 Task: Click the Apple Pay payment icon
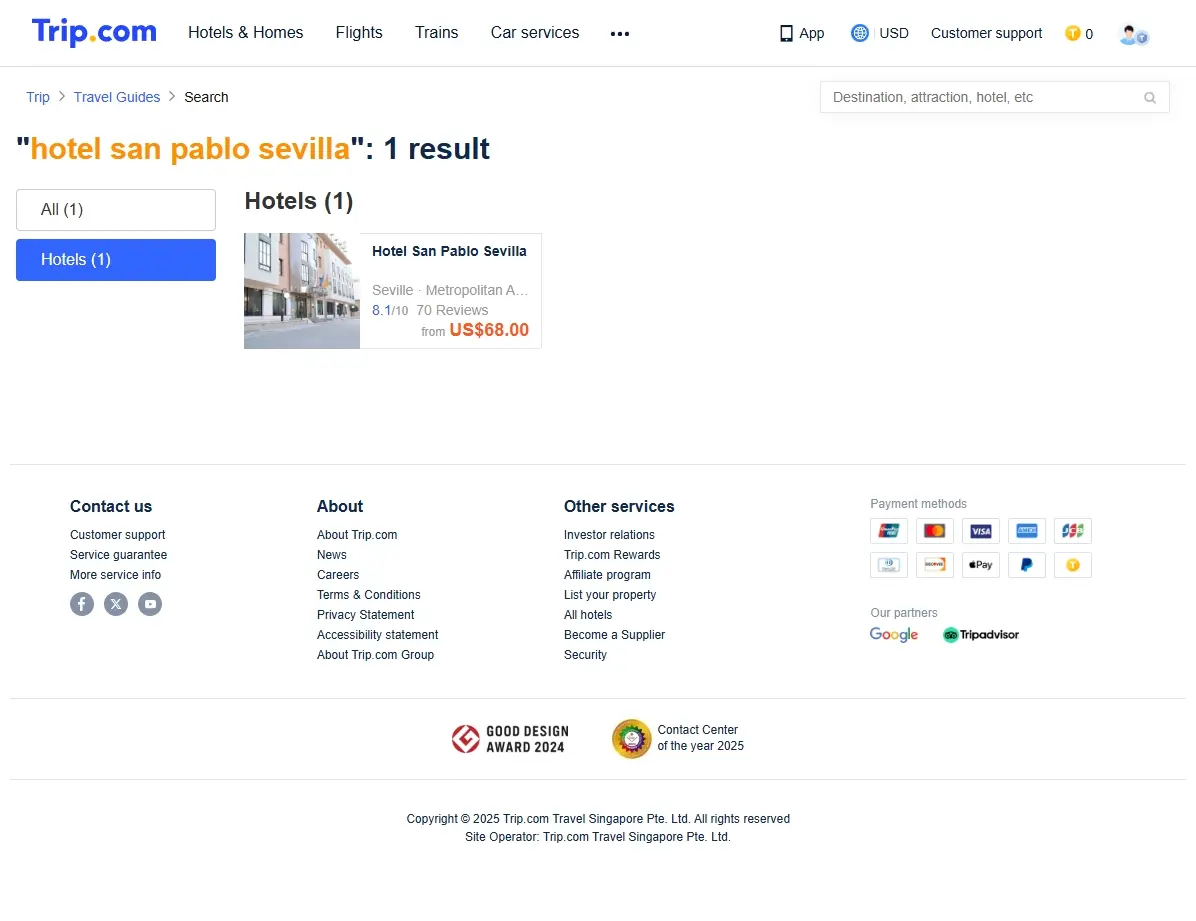pos(981,565)
